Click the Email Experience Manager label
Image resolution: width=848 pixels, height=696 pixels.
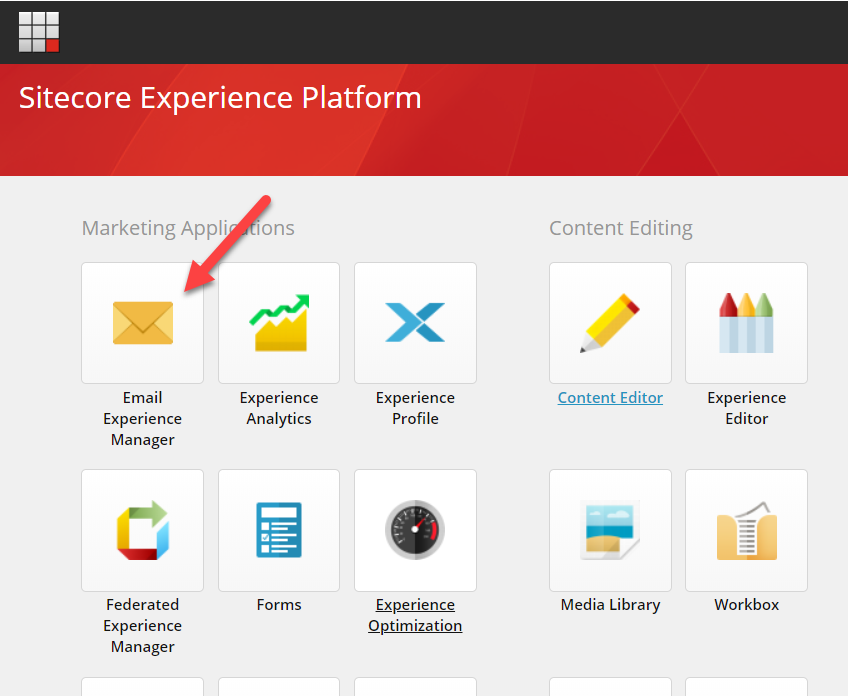pos(143,419)
